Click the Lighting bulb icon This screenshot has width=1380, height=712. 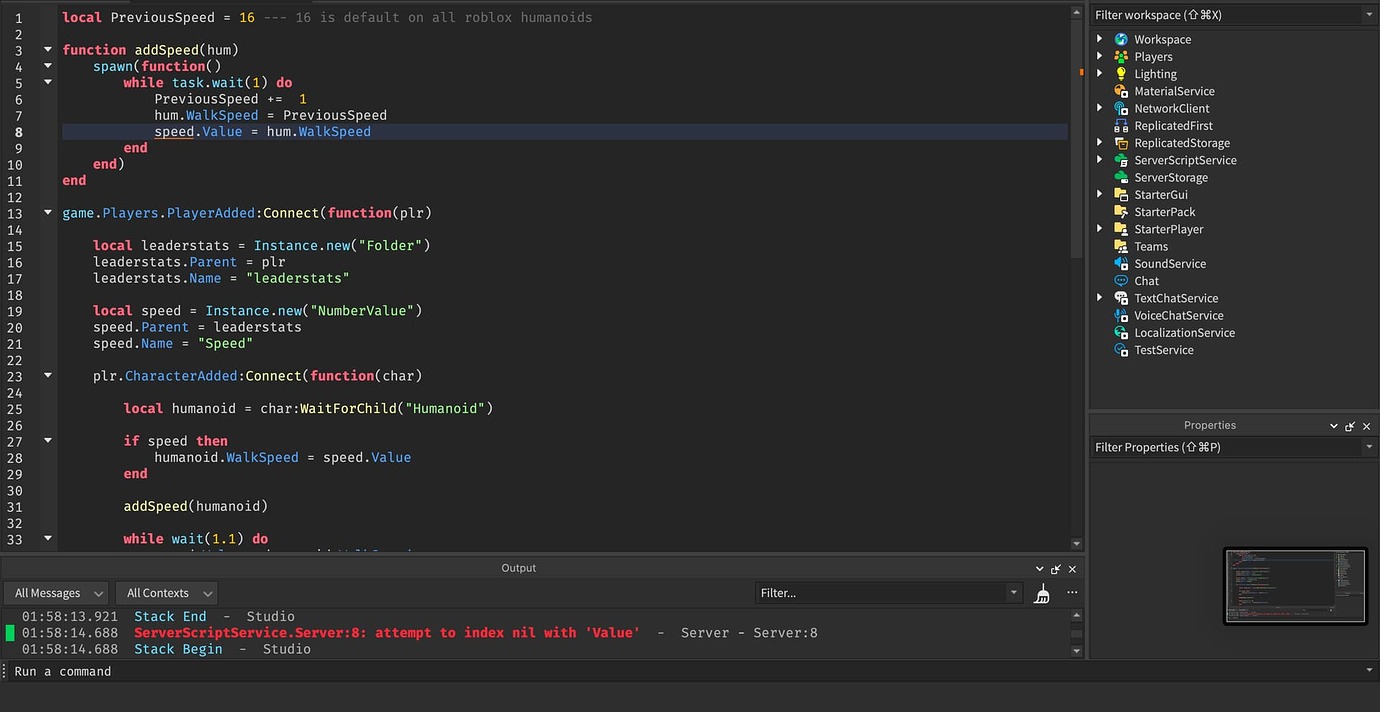click(x=1121, y=74)
